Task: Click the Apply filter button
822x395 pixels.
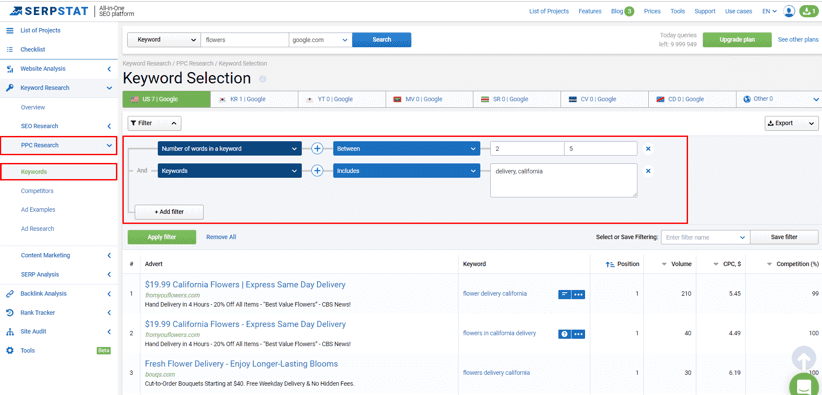Action: click(162, 237)
